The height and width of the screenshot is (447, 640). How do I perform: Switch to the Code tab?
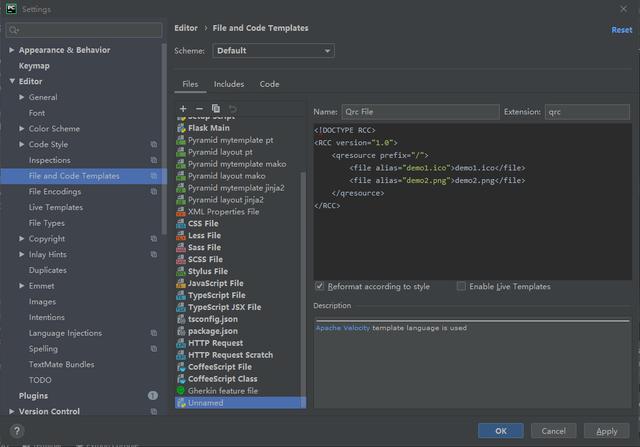click(x=269, y=84)
